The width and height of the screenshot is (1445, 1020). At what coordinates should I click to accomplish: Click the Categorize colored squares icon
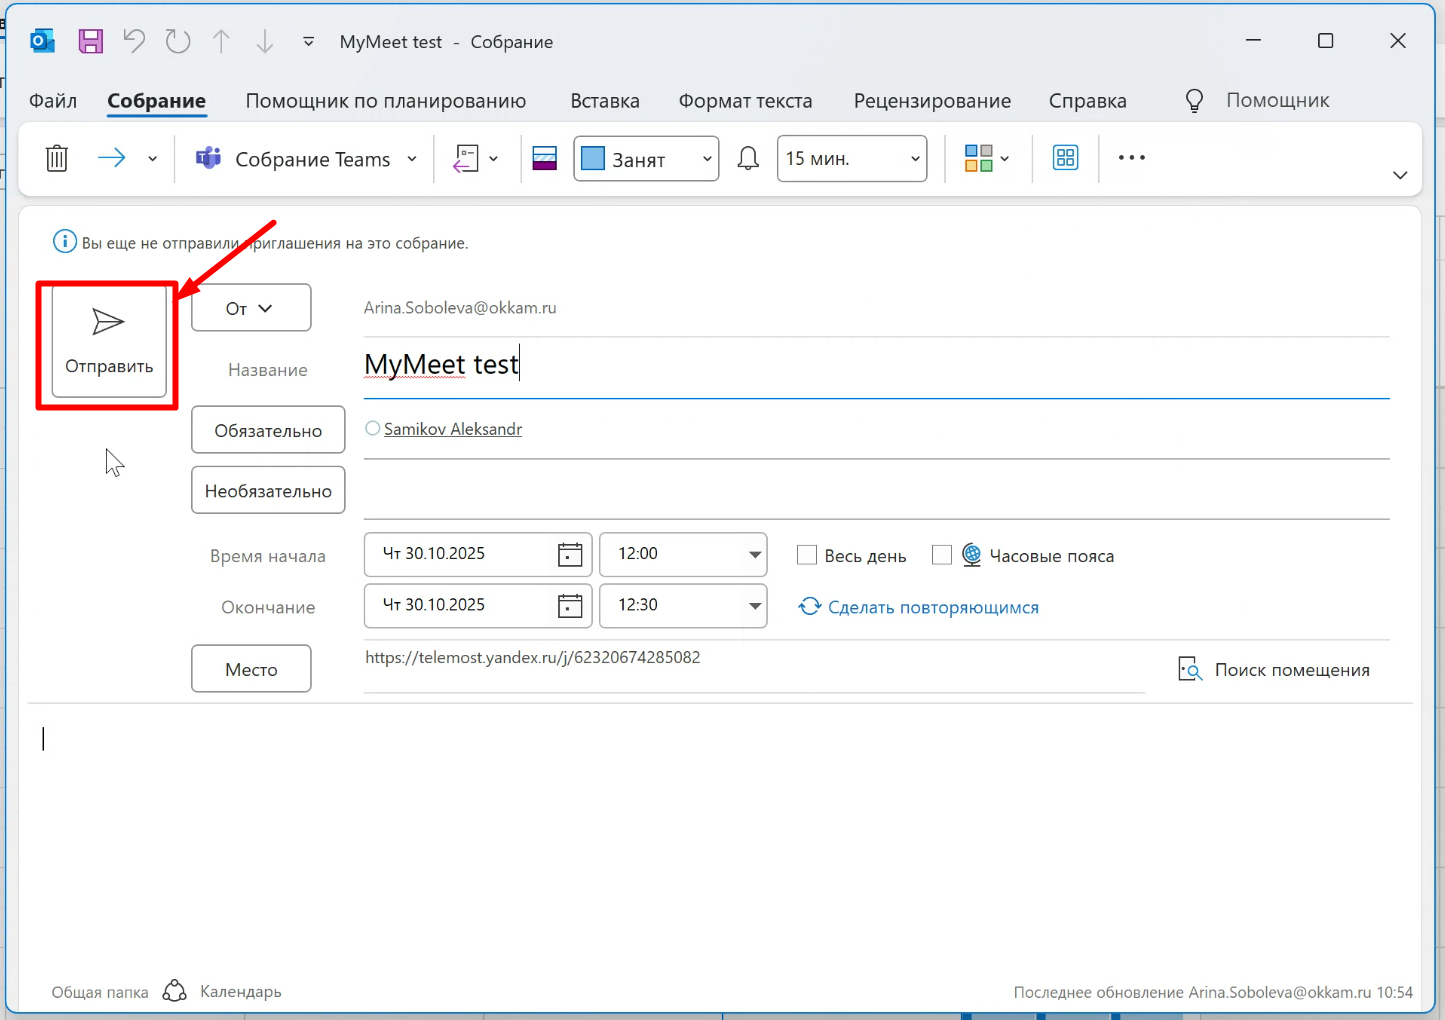(978, 158)
